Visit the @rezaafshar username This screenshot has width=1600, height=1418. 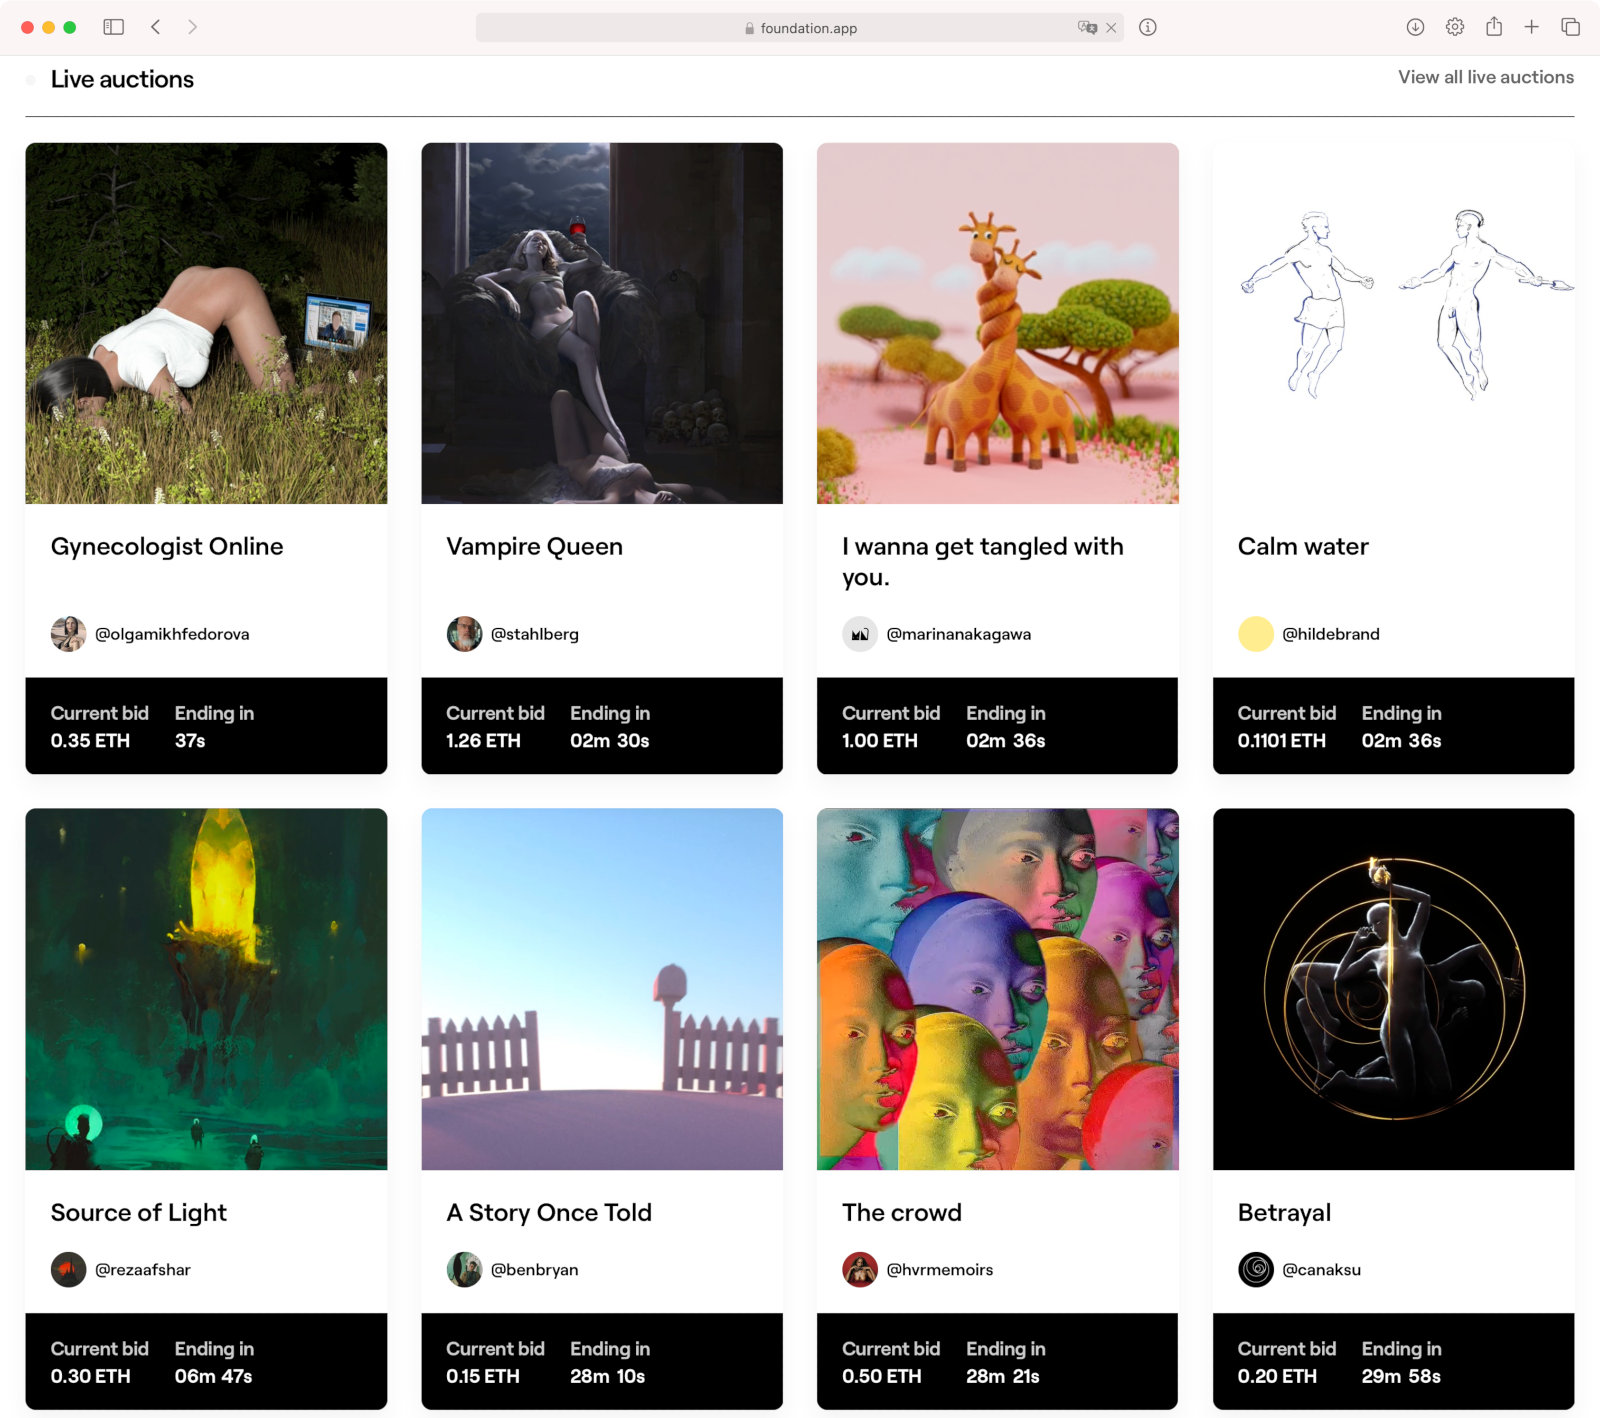point(143,1270)
